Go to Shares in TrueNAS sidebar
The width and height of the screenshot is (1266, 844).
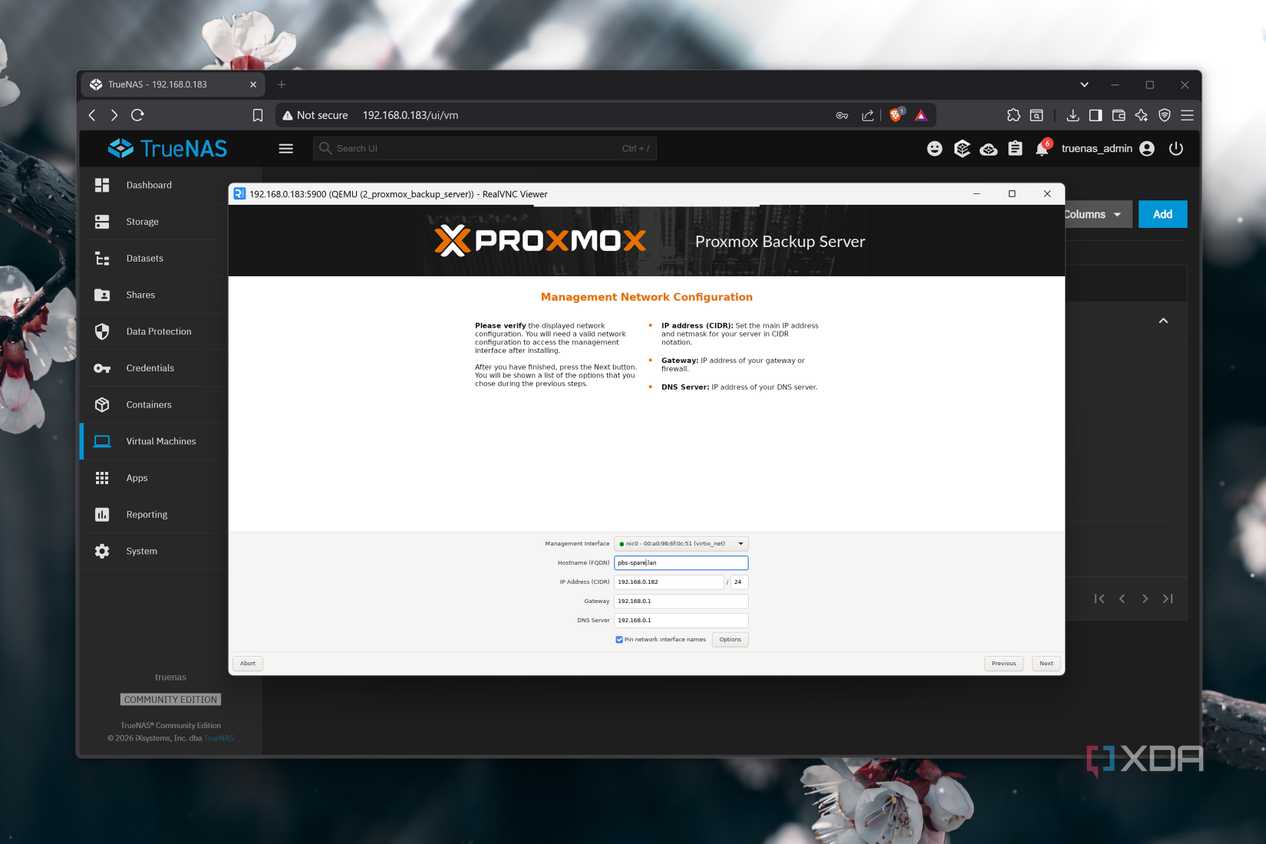tap(150, 295)
